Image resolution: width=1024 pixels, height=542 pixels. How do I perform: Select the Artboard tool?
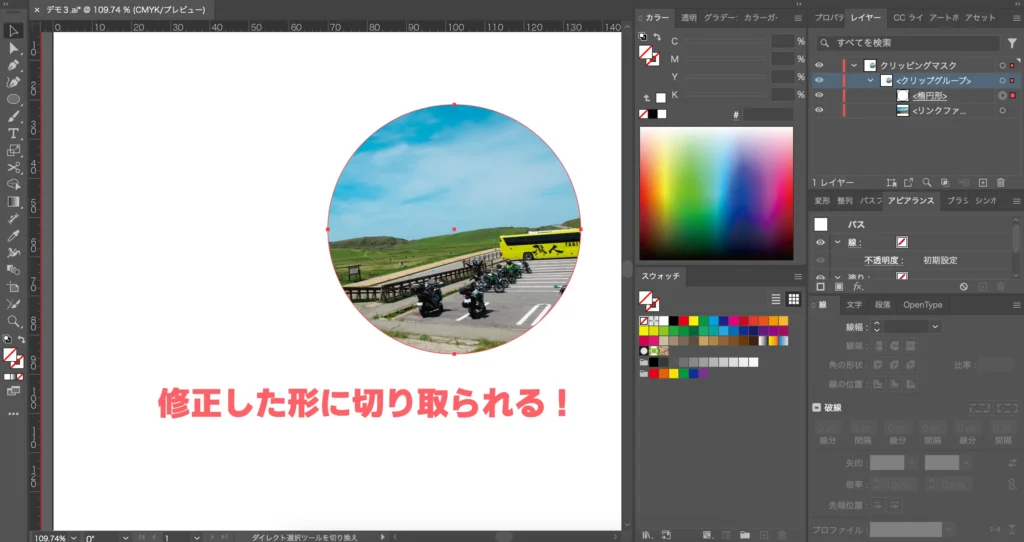tap(13, 287)
